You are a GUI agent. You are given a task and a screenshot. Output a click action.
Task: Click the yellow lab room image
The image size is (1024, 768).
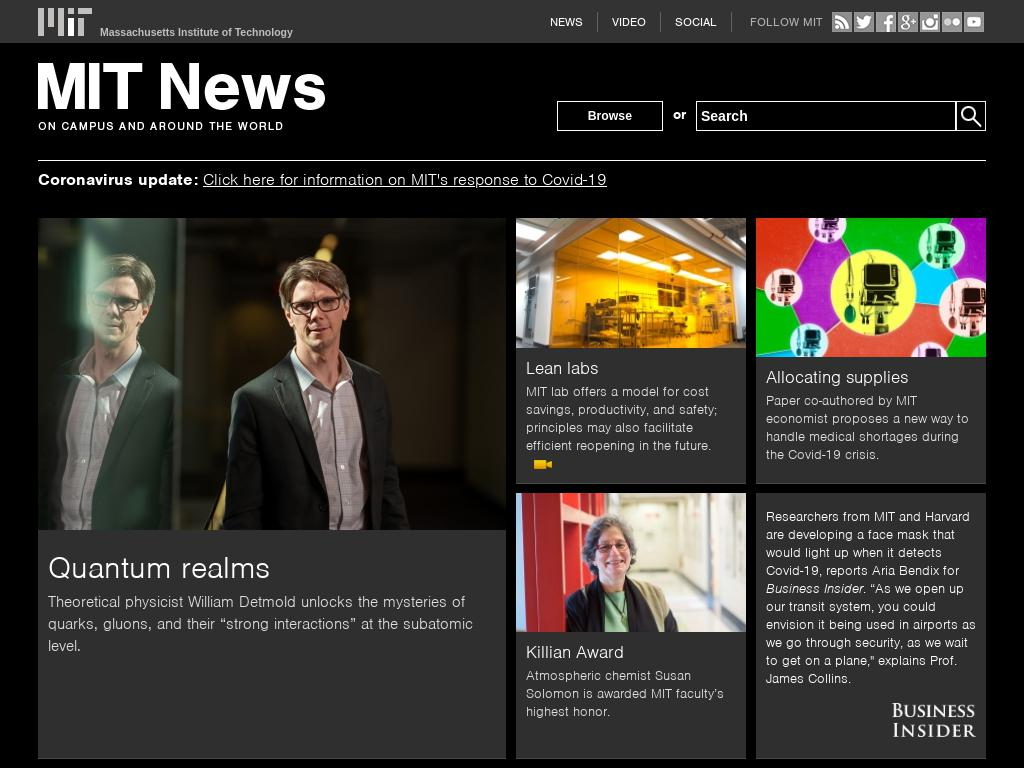click(631, 283)
